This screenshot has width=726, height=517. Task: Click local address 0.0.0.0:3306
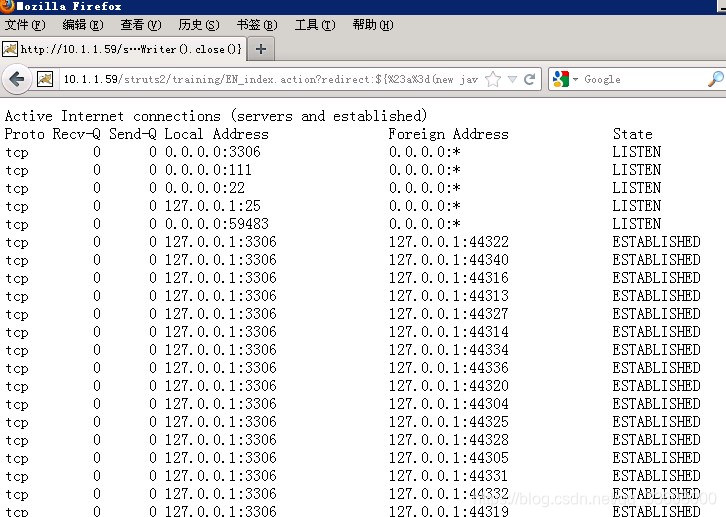coord(213,152)
